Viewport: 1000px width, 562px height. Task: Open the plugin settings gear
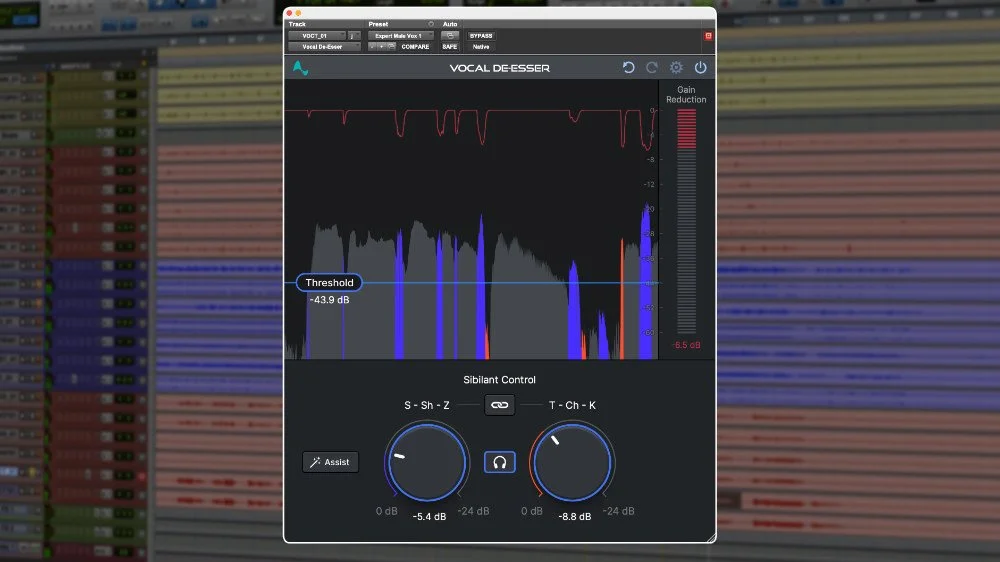point(676,68)
